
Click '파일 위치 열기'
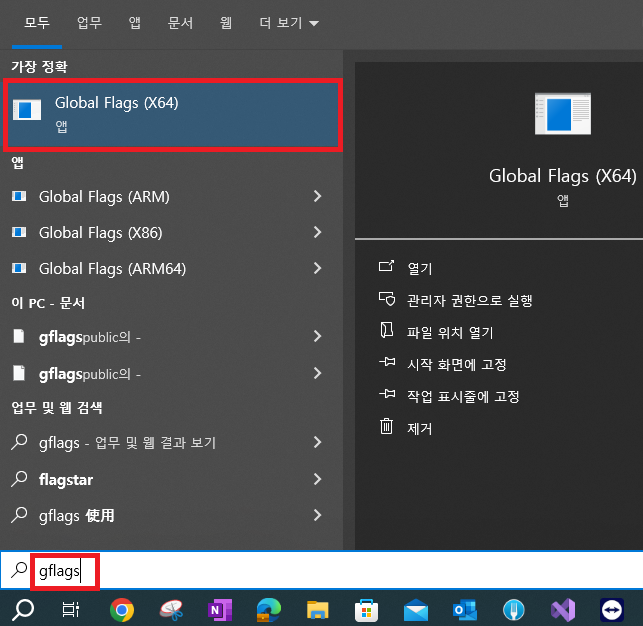point(450,332)
